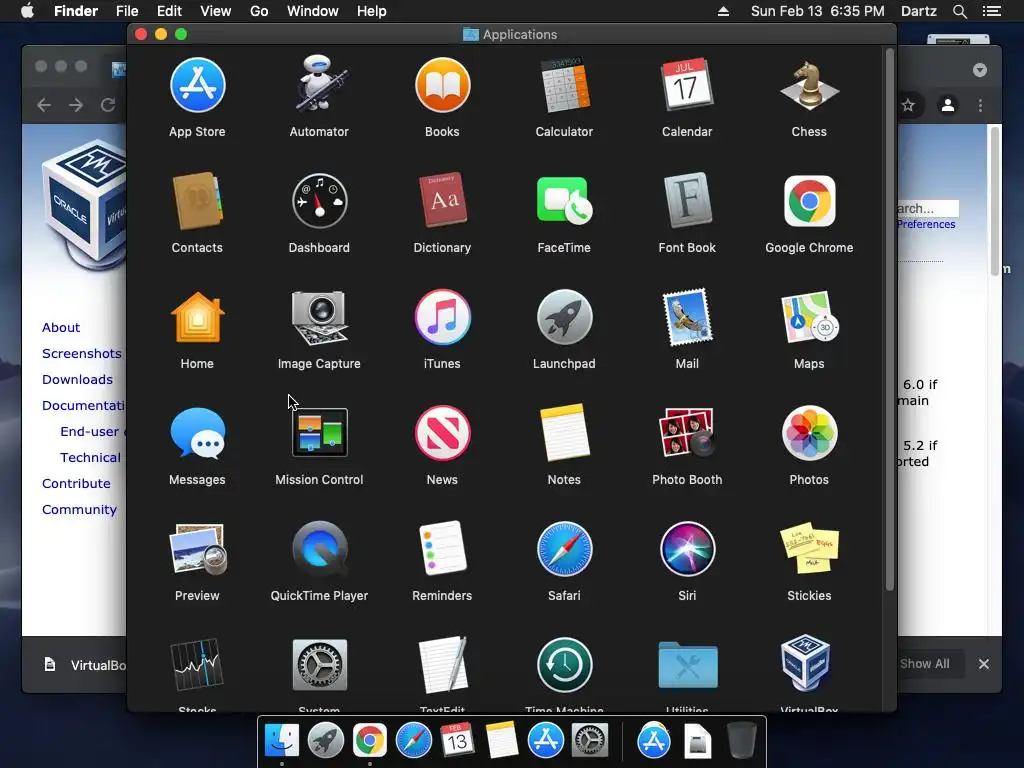Open the Finder menu in menu bar
Image resolution: width=1024 pixels, height=768 pixels.
[76, 11]
